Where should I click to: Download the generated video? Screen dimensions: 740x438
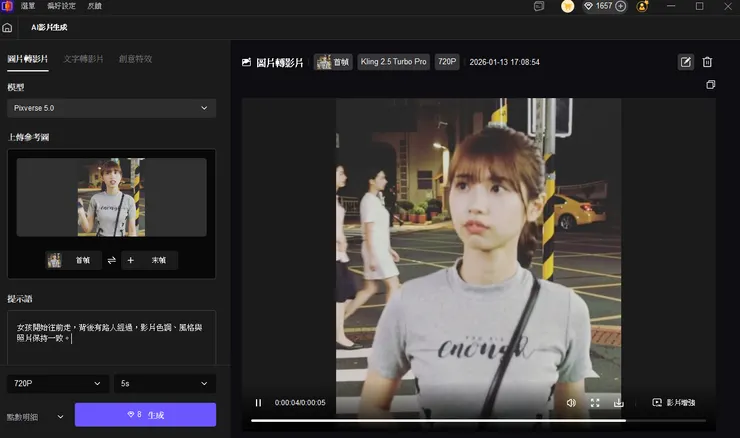(x=619, y=403)
